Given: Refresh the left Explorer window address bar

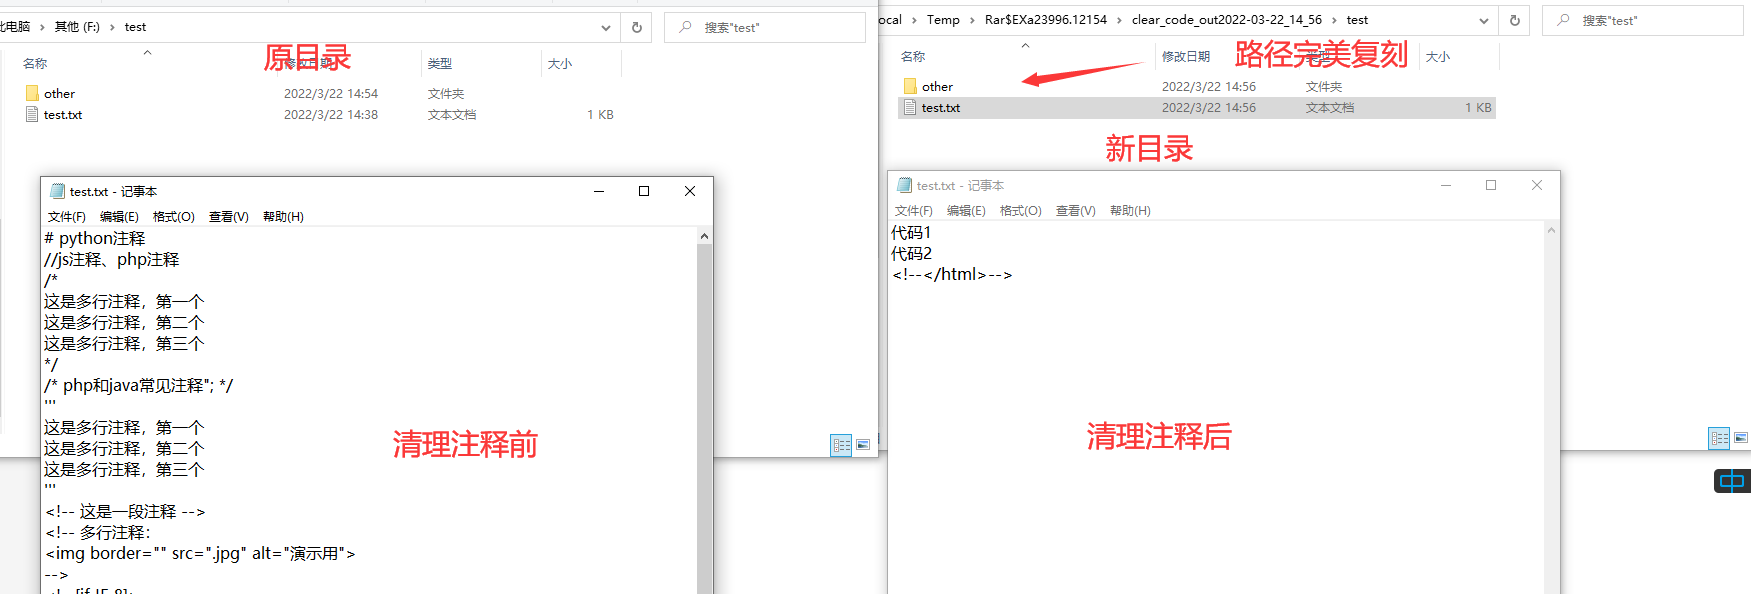Looking at the screenshot, I should tap(637, 27).
